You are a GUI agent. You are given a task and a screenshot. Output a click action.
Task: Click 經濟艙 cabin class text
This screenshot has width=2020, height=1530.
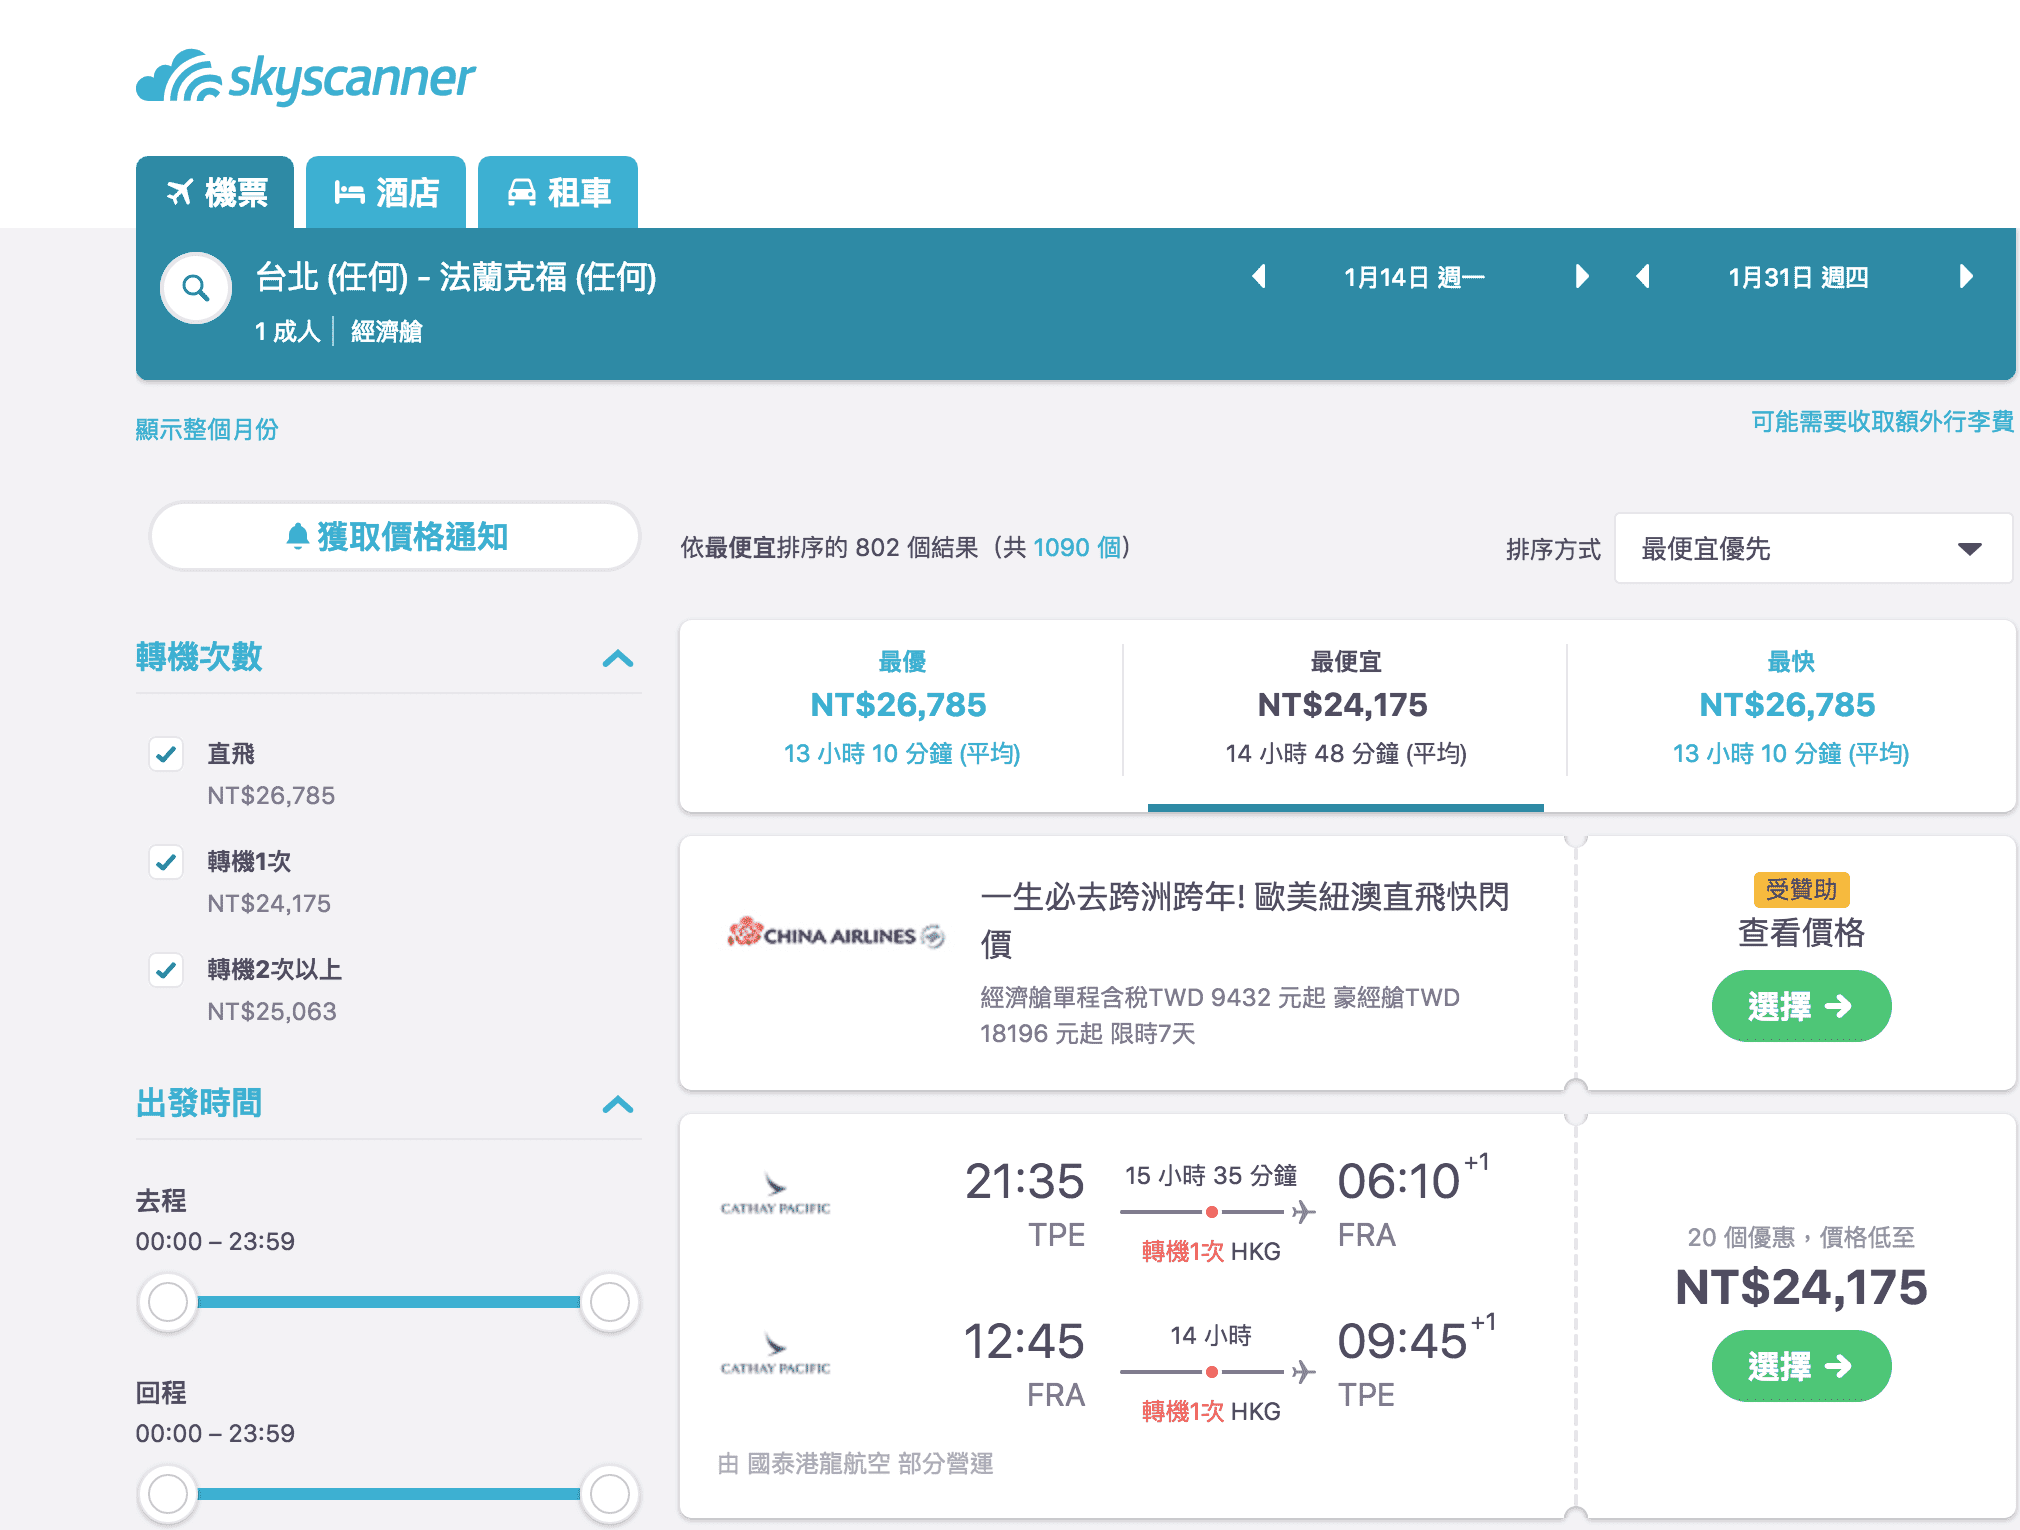387,331
